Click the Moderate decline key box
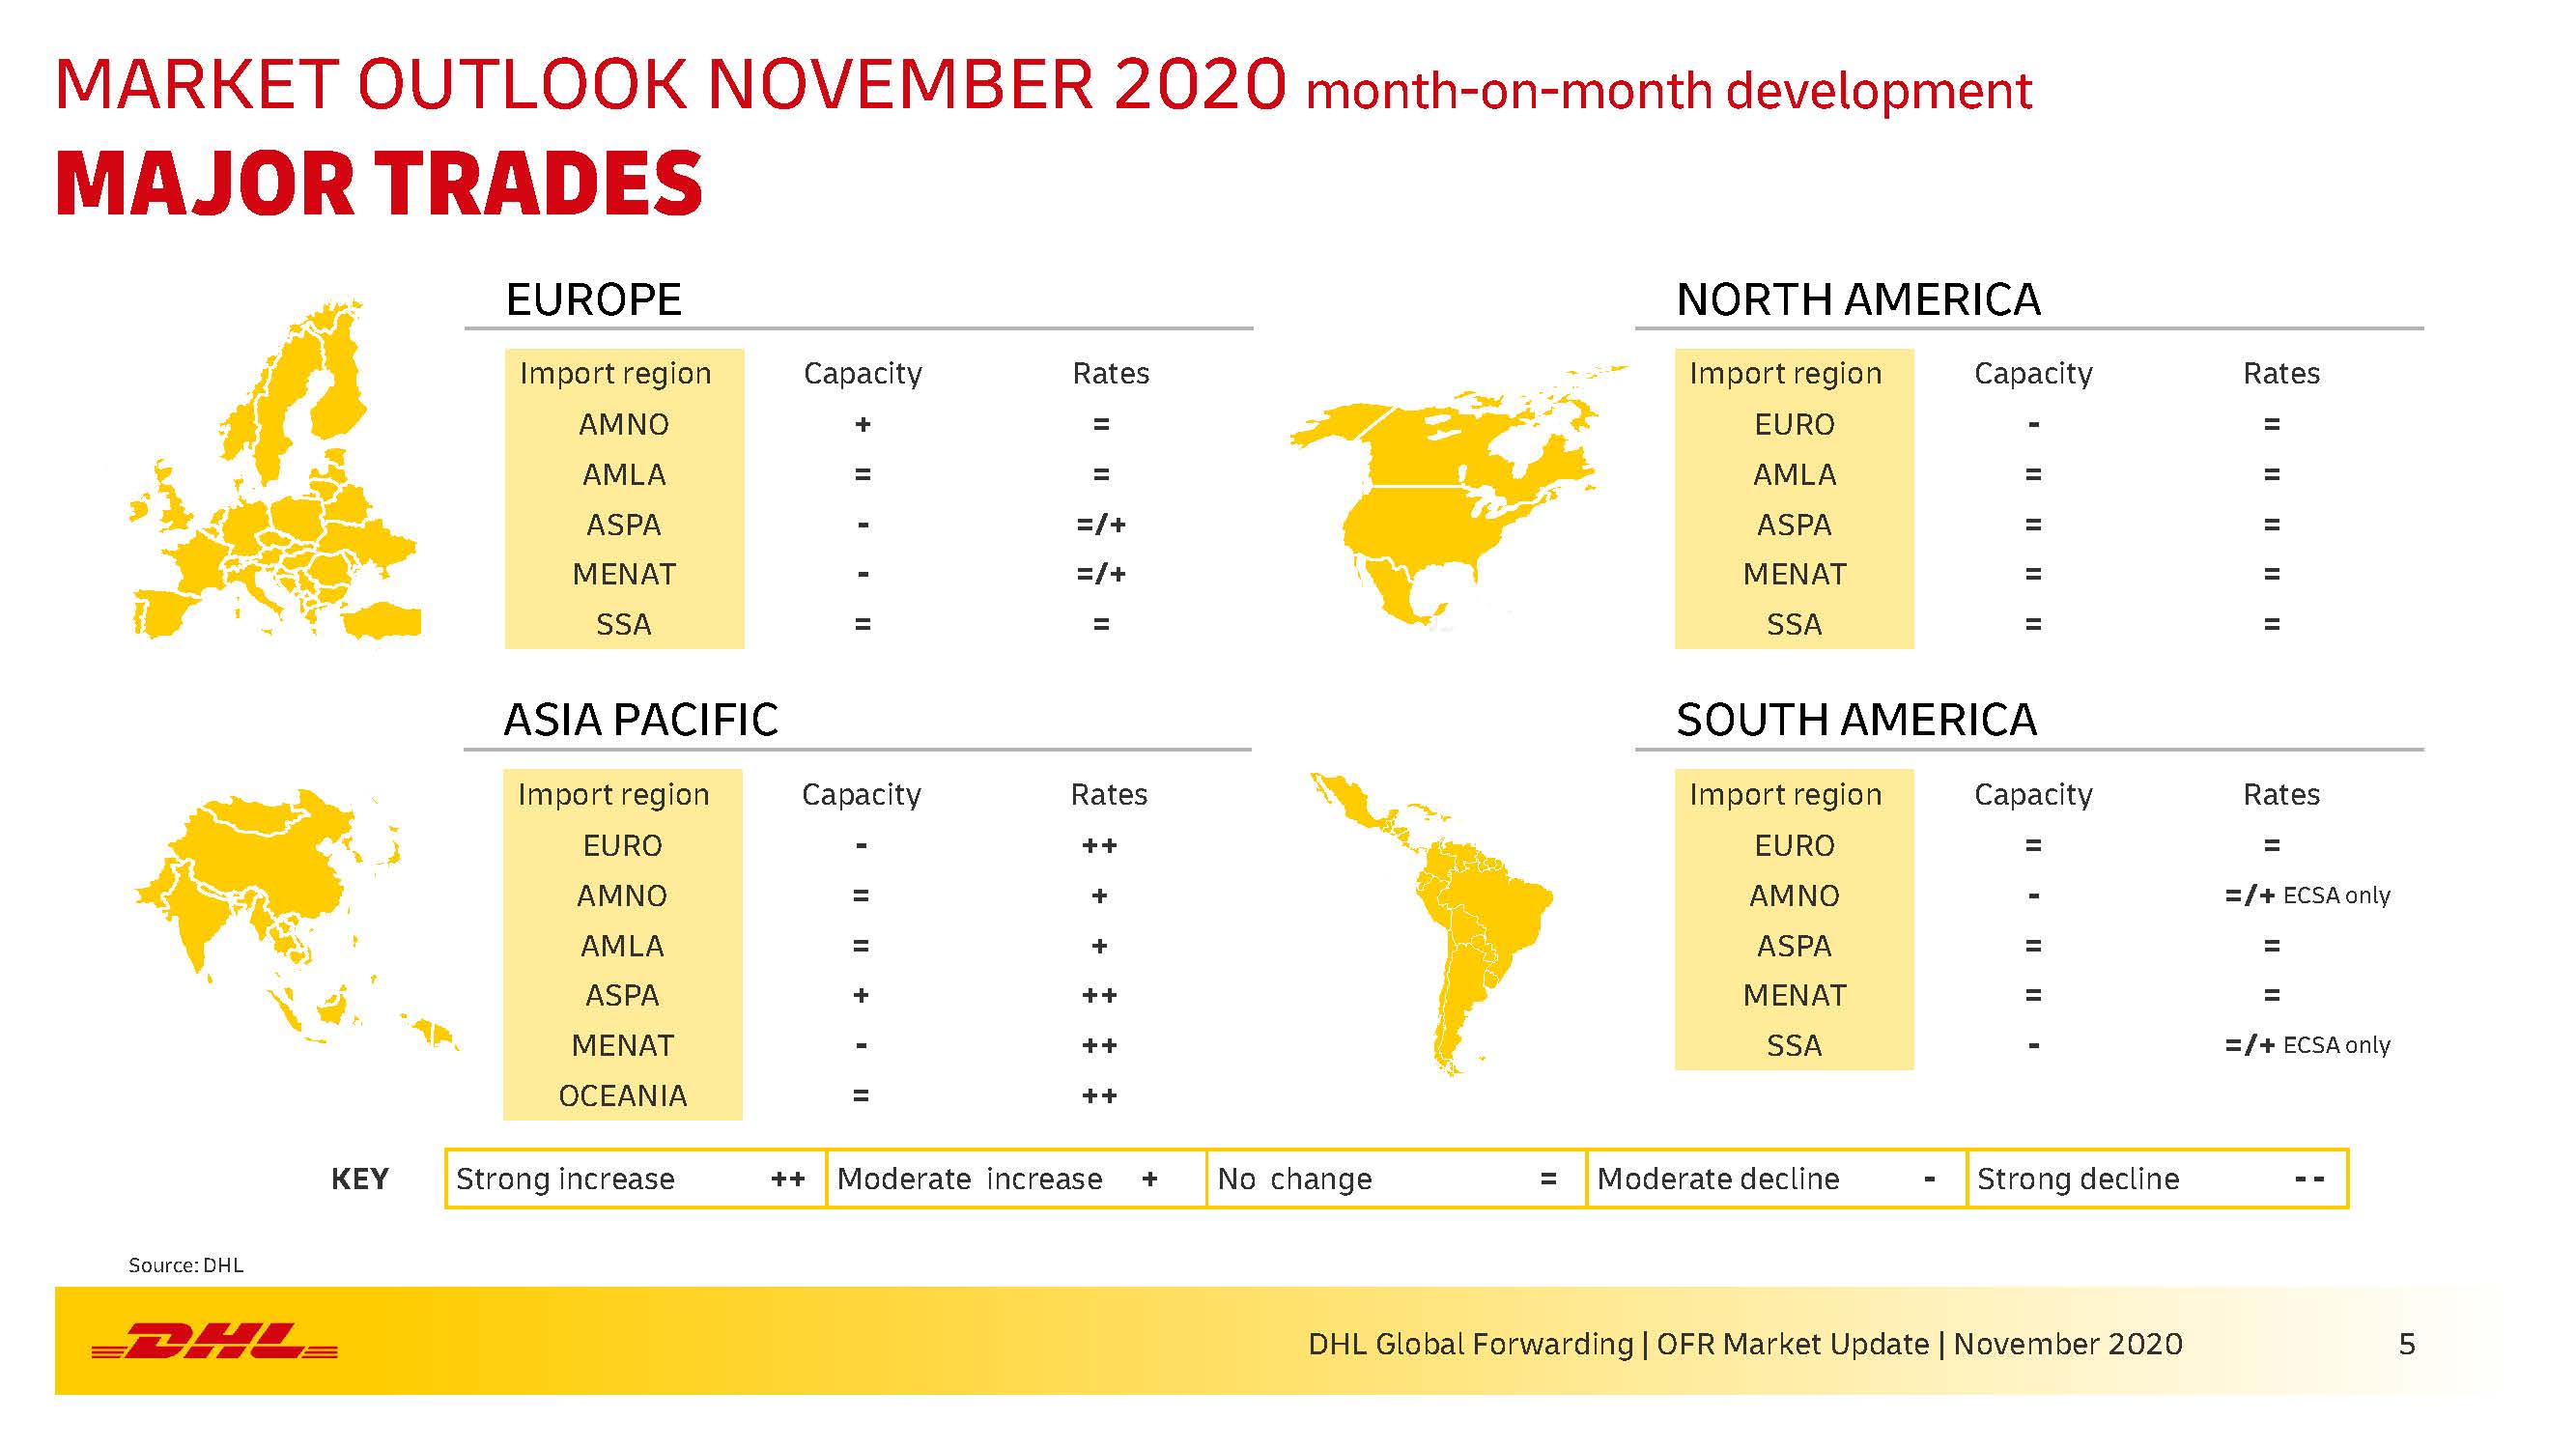The height and width of the screenshot is (1449, 2576). pyautogui.click(x=1775, y=1179)
